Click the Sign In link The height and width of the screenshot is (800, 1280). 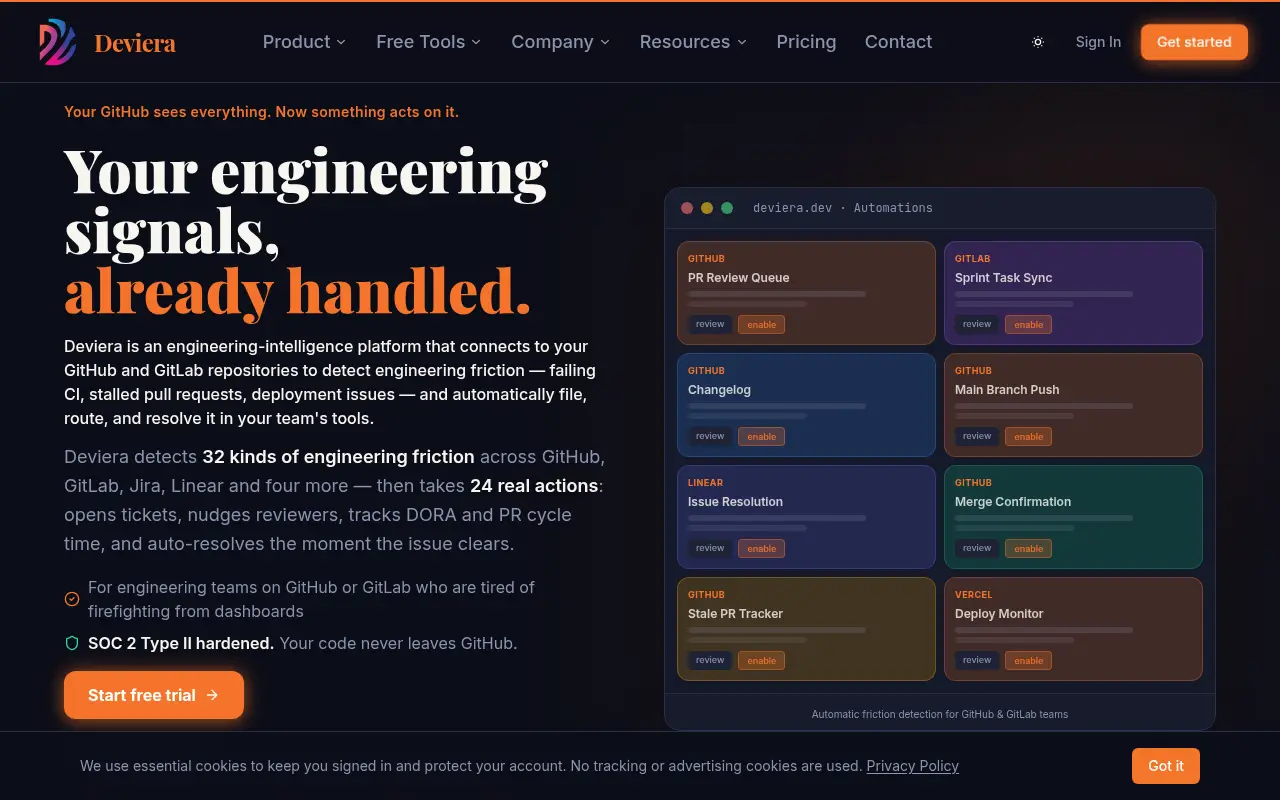[1098, 42]
